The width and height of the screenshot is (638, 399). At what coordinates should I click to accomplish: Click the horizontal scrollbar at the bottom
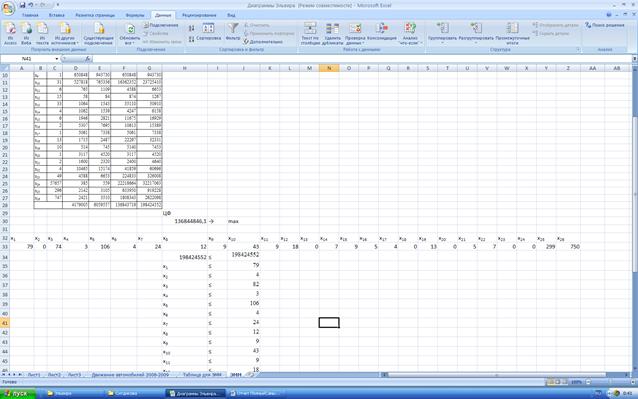[x=496, y=375]
